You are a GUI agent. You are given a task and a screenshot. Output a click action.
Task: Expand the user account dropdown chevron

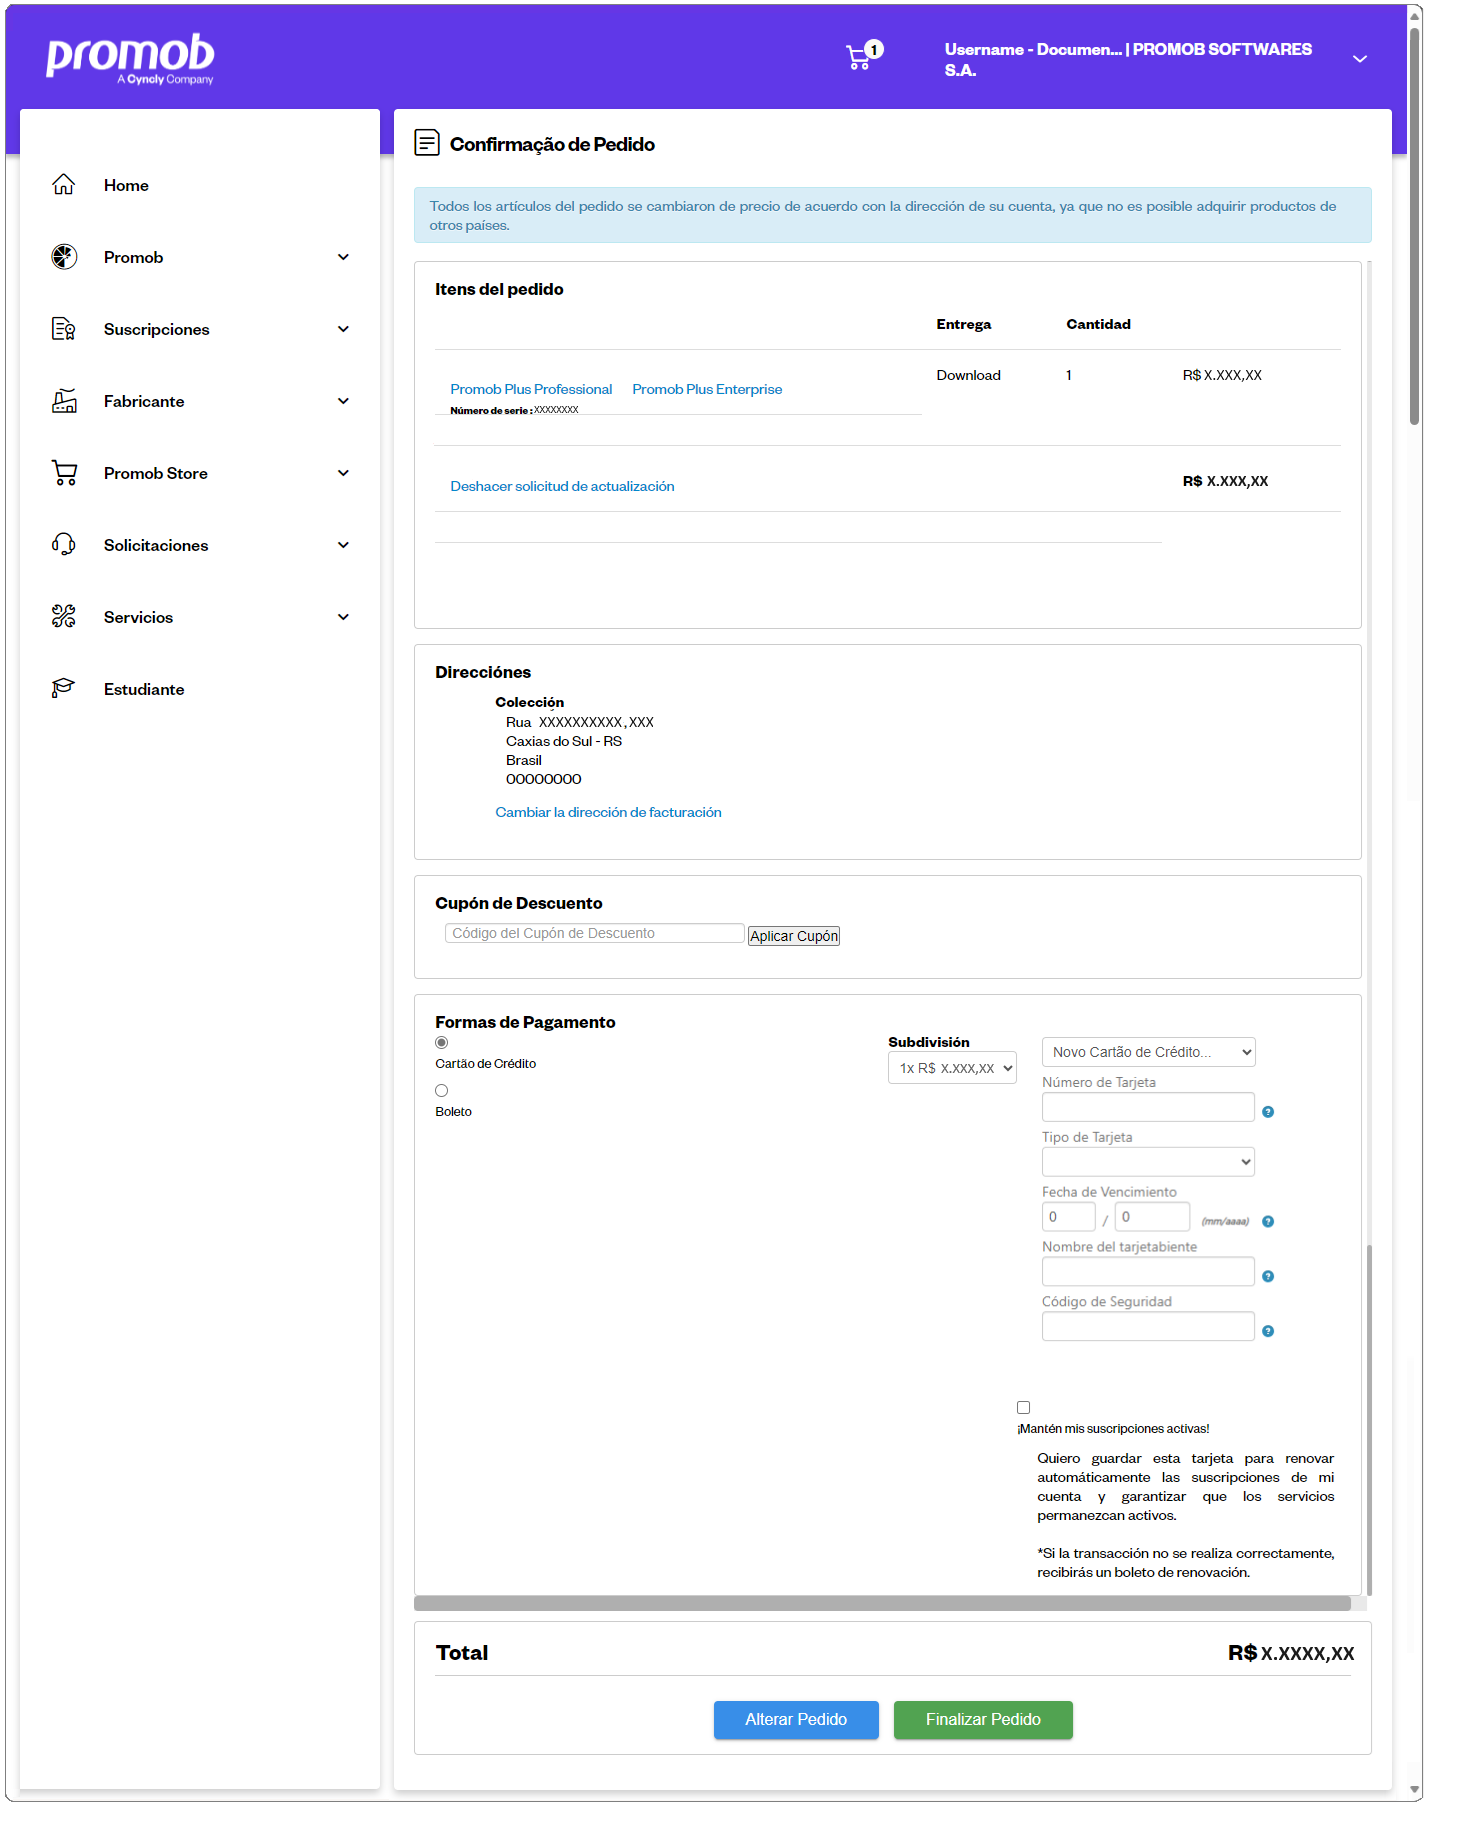coord(1360,59)
